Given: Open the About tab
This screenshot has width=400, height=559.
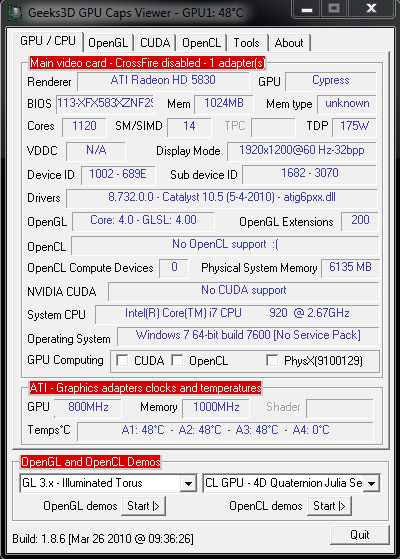Looking at the screenshot, I should click(x=289, y=43).
